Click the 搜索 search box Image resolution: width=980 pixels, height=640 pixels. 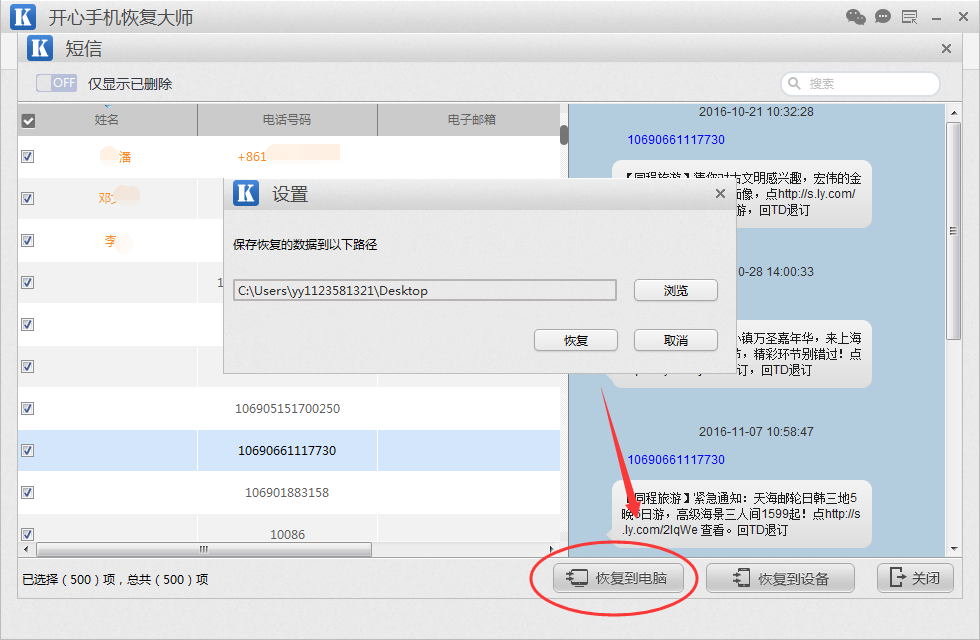point(860,83)
